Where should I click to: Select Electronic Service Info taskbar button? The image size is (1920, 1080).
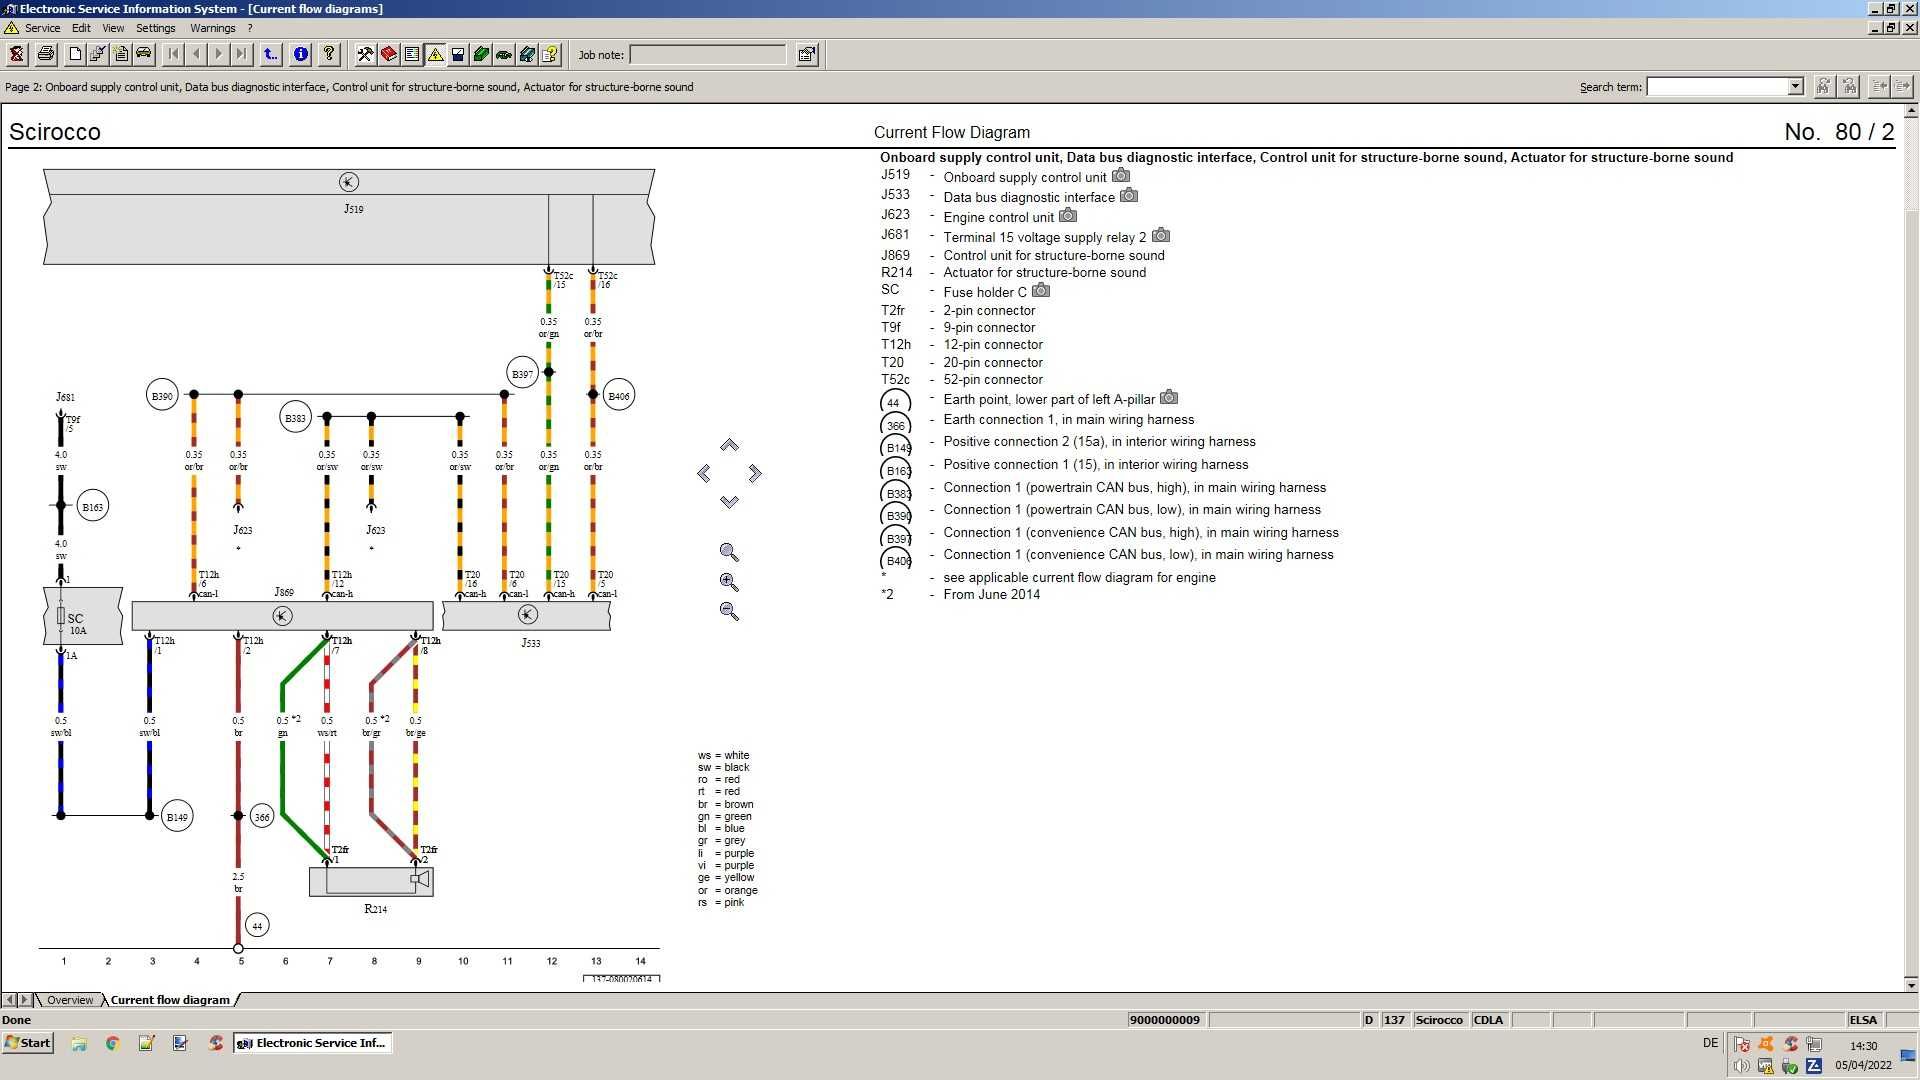click(312, 1043)
